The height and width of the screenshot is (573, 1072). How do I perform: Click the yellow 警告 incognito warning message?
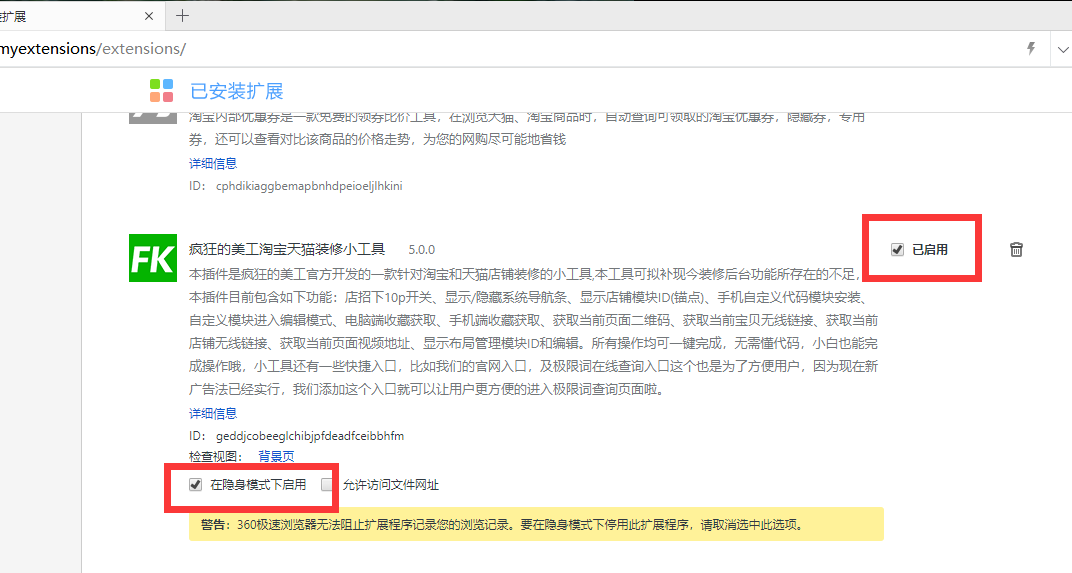point(536,524)
